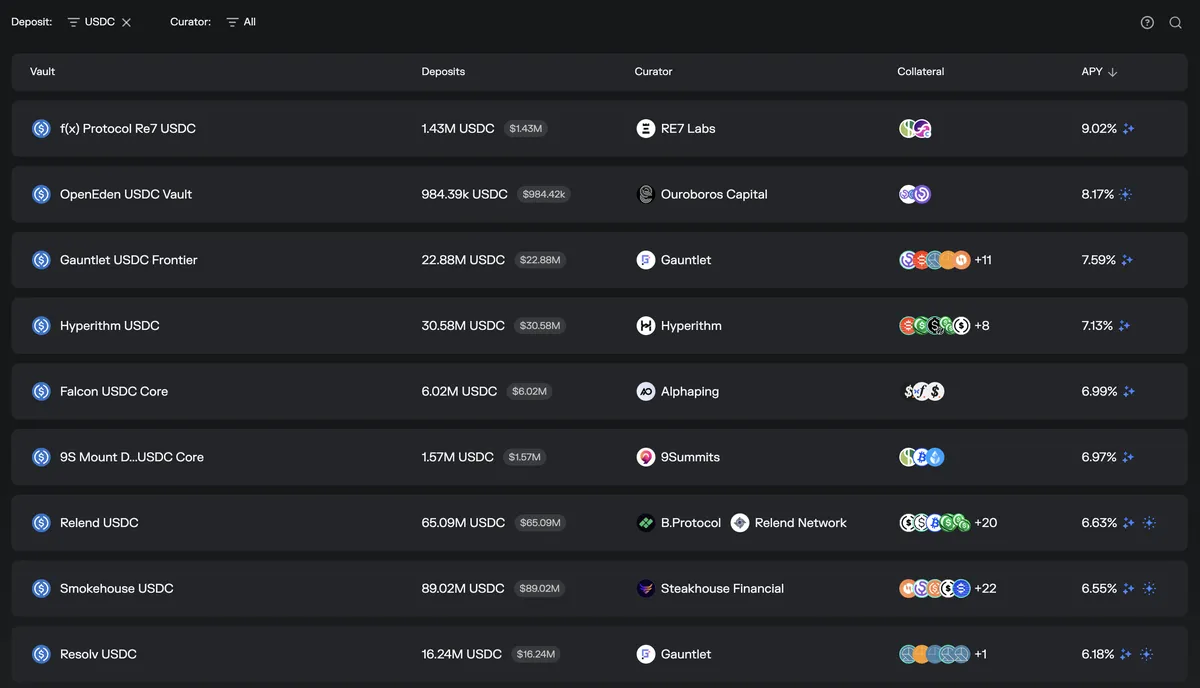Sort by the APY column arrow
Viewport: 1200px width, 688px height.
[1113, 72]
